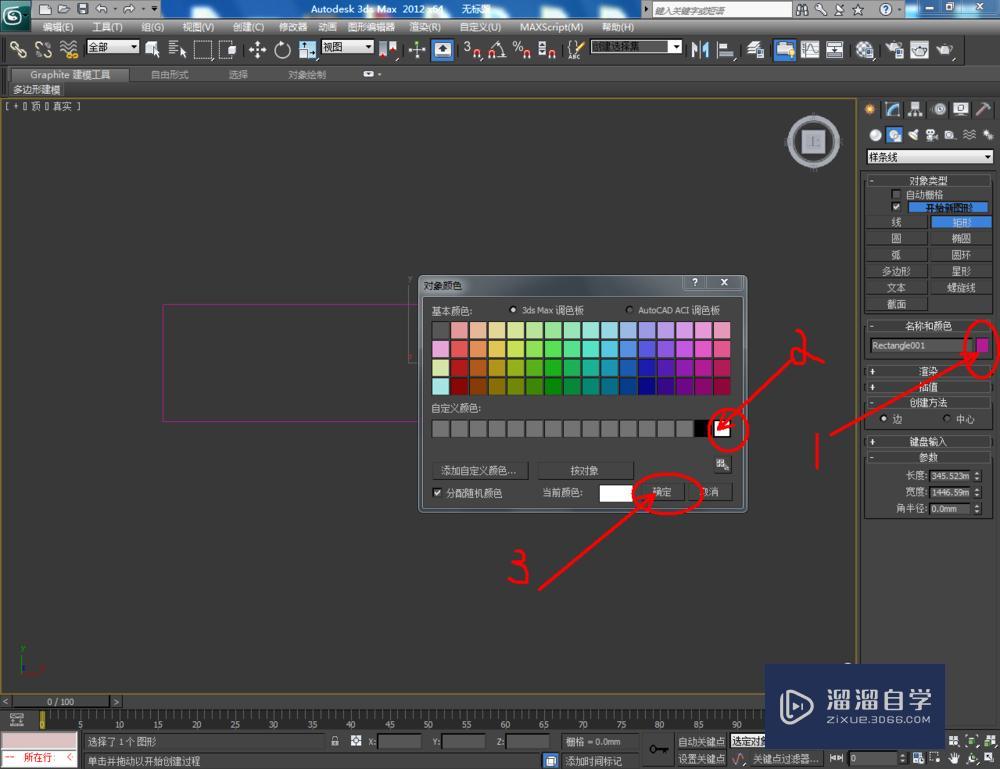Screen dimensions: 1000x769
Task: Open Render Setup dialog icon
Action: point(894,50)
